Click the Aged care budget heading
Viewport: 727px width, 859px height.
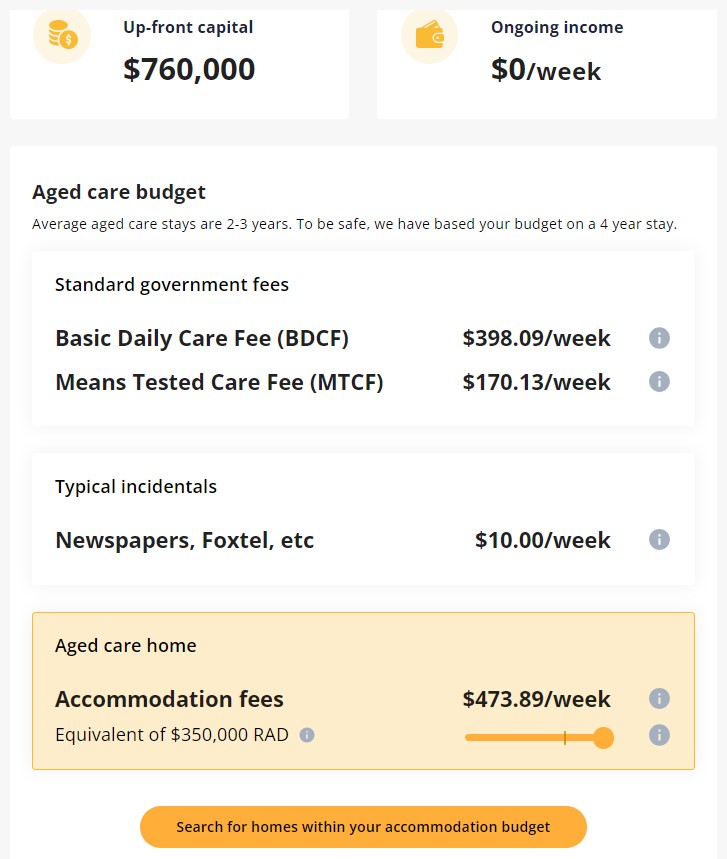tap(119, 192)
